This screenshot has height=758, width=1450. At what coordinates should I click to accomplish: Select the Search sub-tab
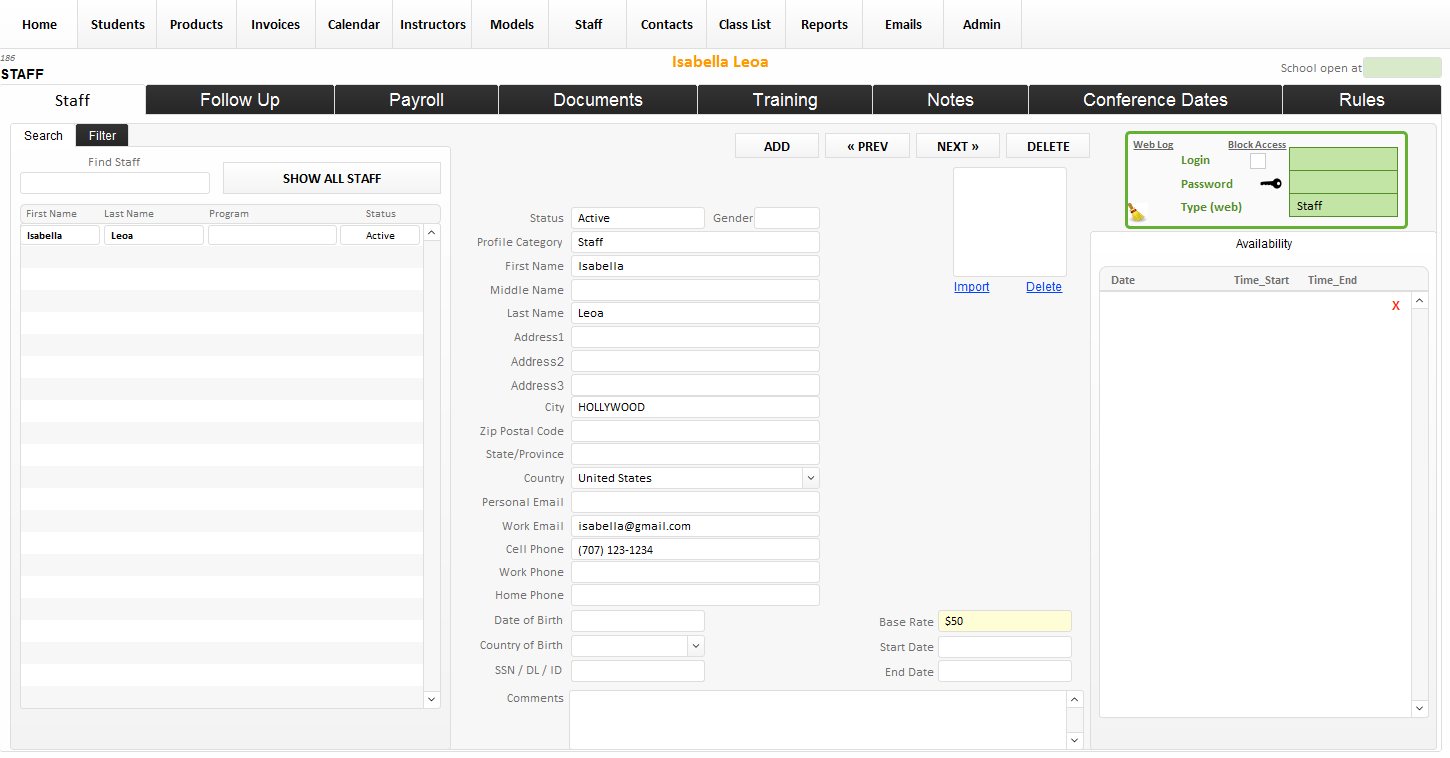tap(43, 135)
